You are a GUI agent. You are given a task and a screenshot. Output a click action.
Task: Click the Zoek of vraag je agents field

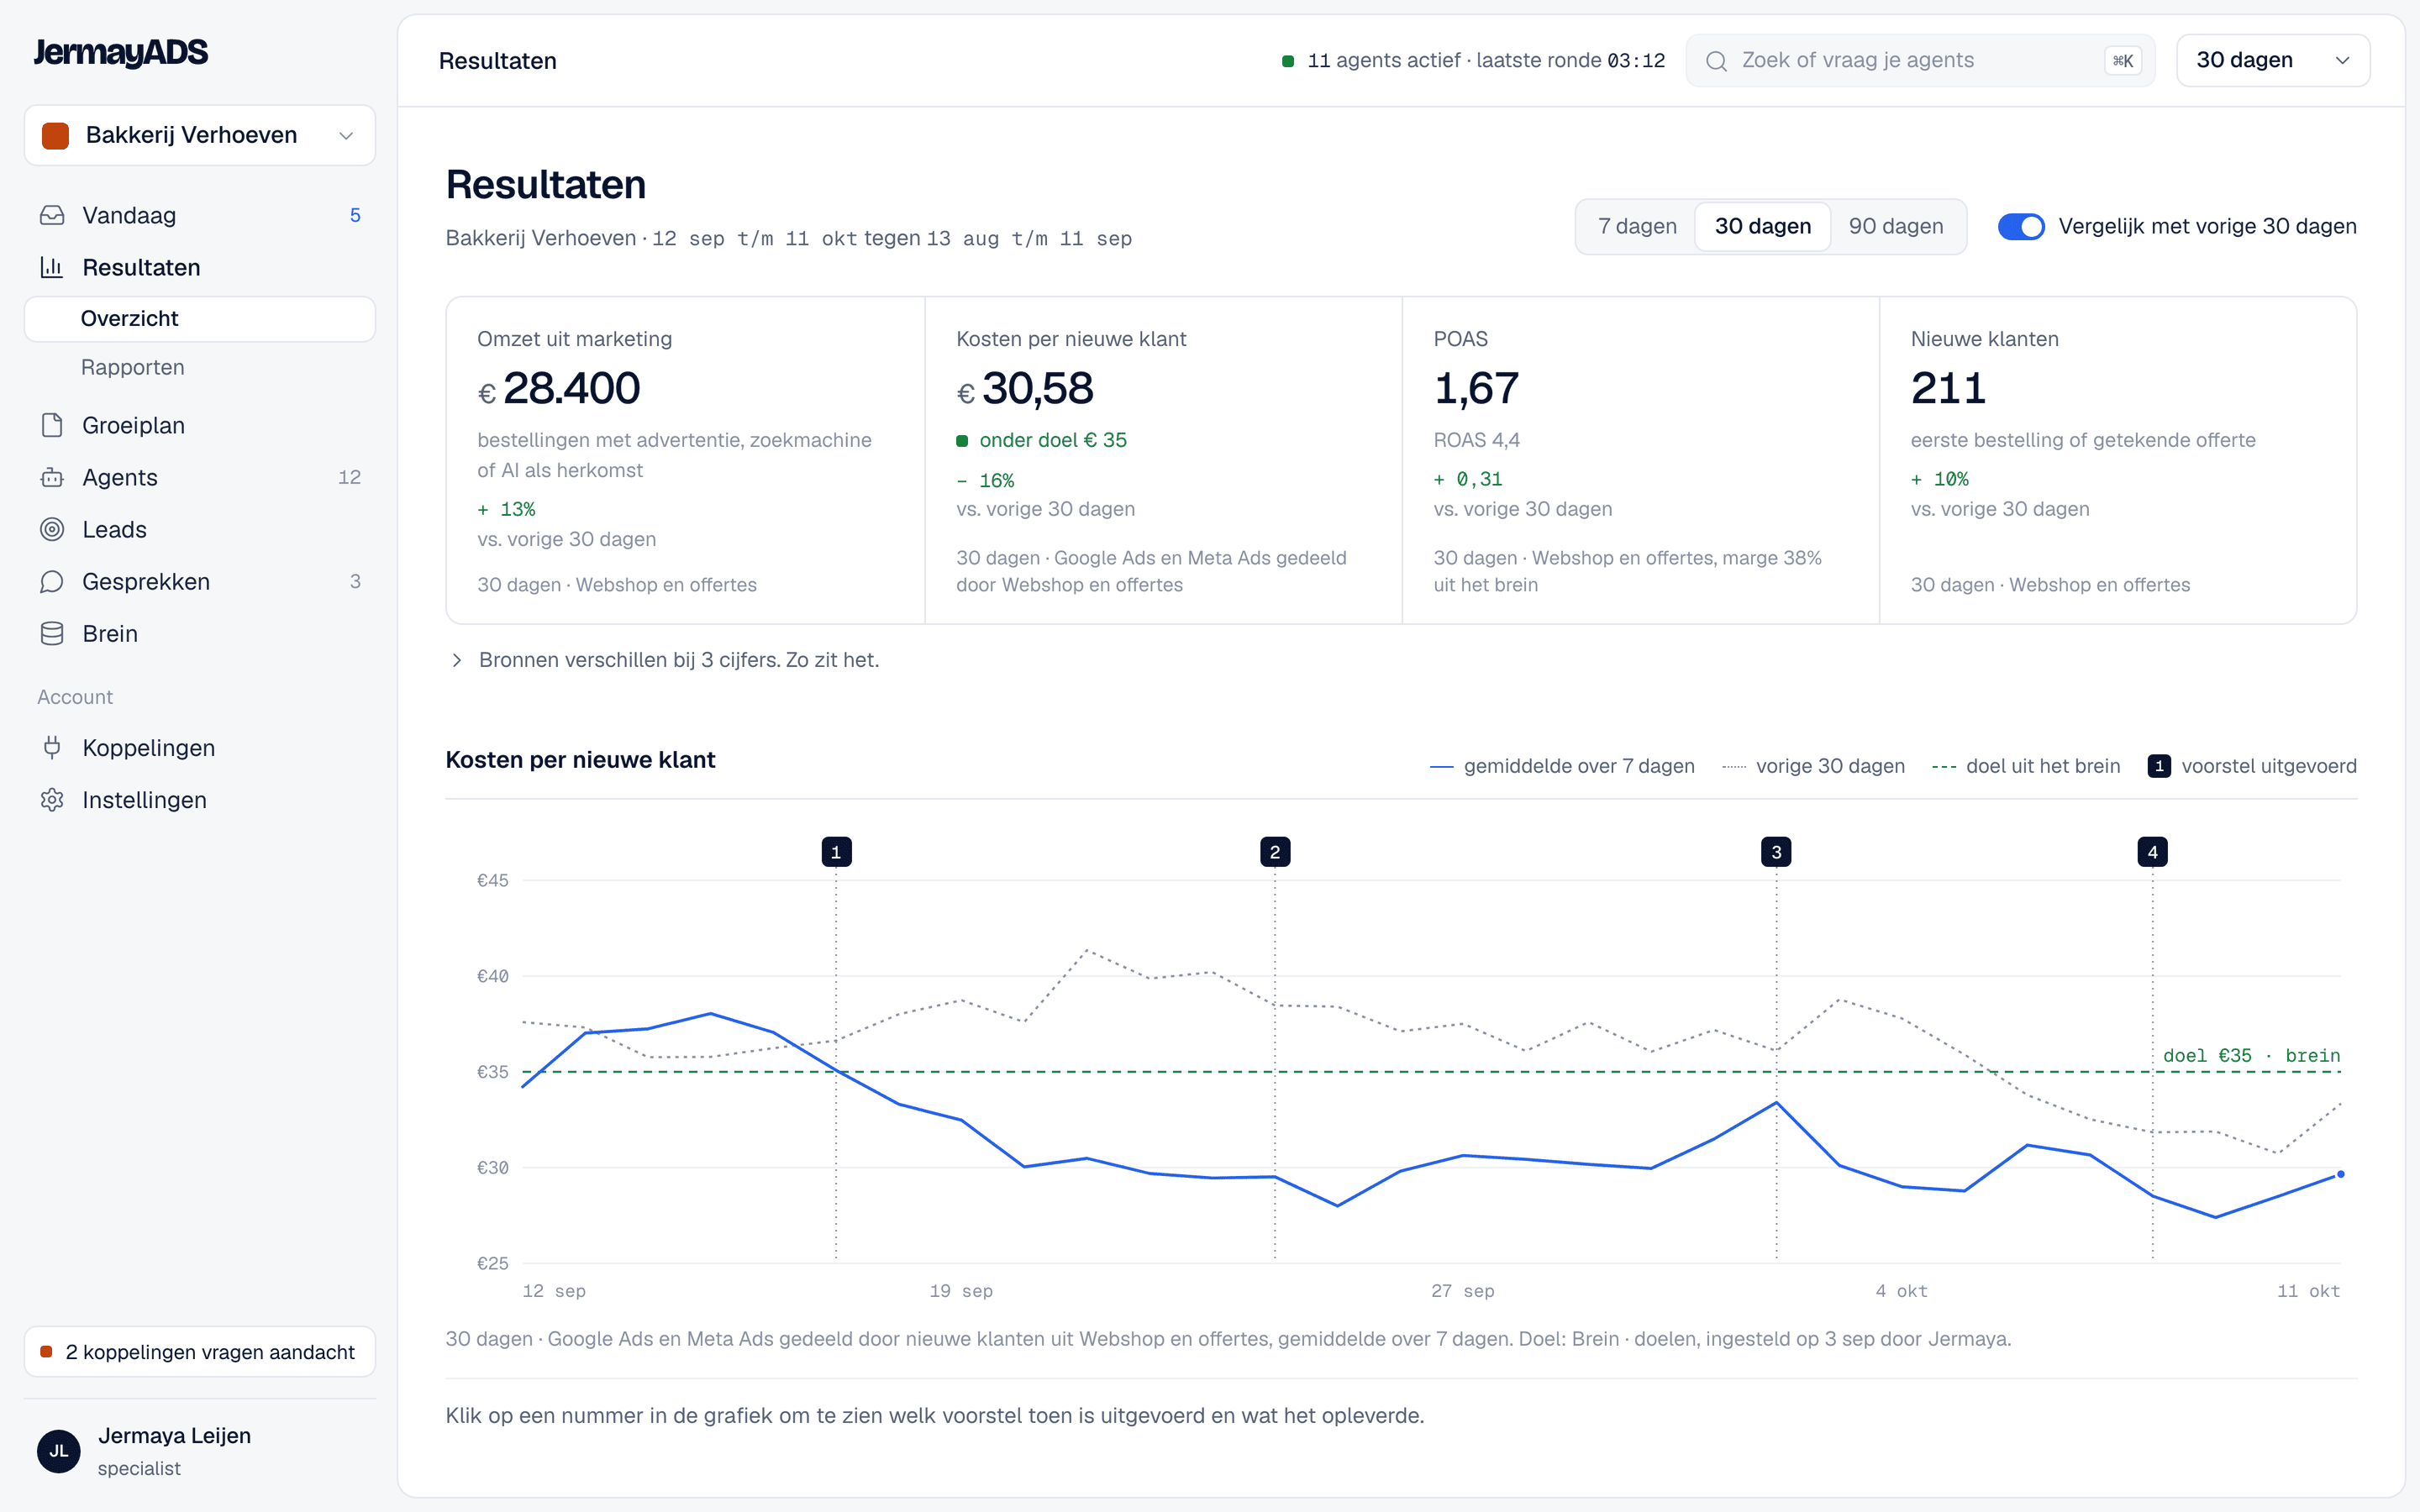(1920, 61)
